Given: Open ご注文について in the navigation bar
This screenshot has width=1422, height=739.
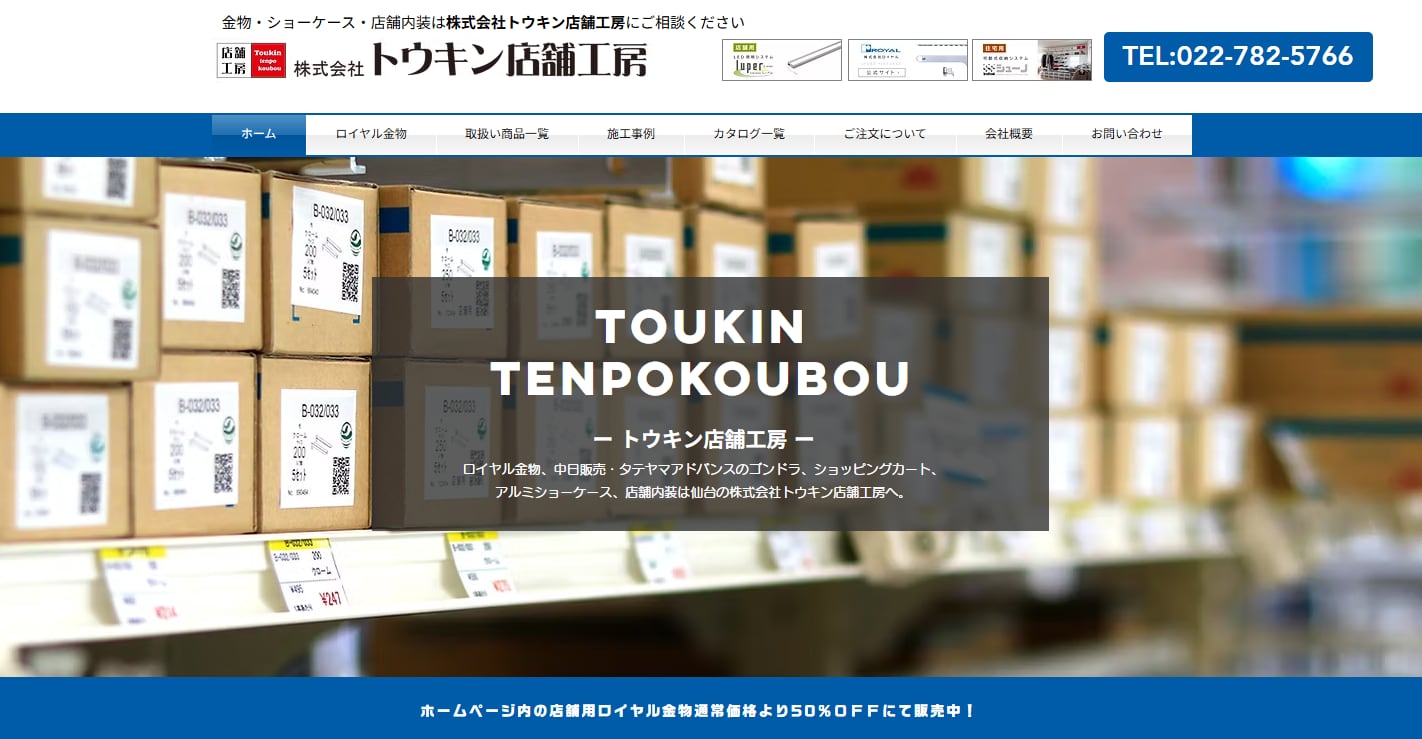Looking at the screenshot, I should point(885,134).
